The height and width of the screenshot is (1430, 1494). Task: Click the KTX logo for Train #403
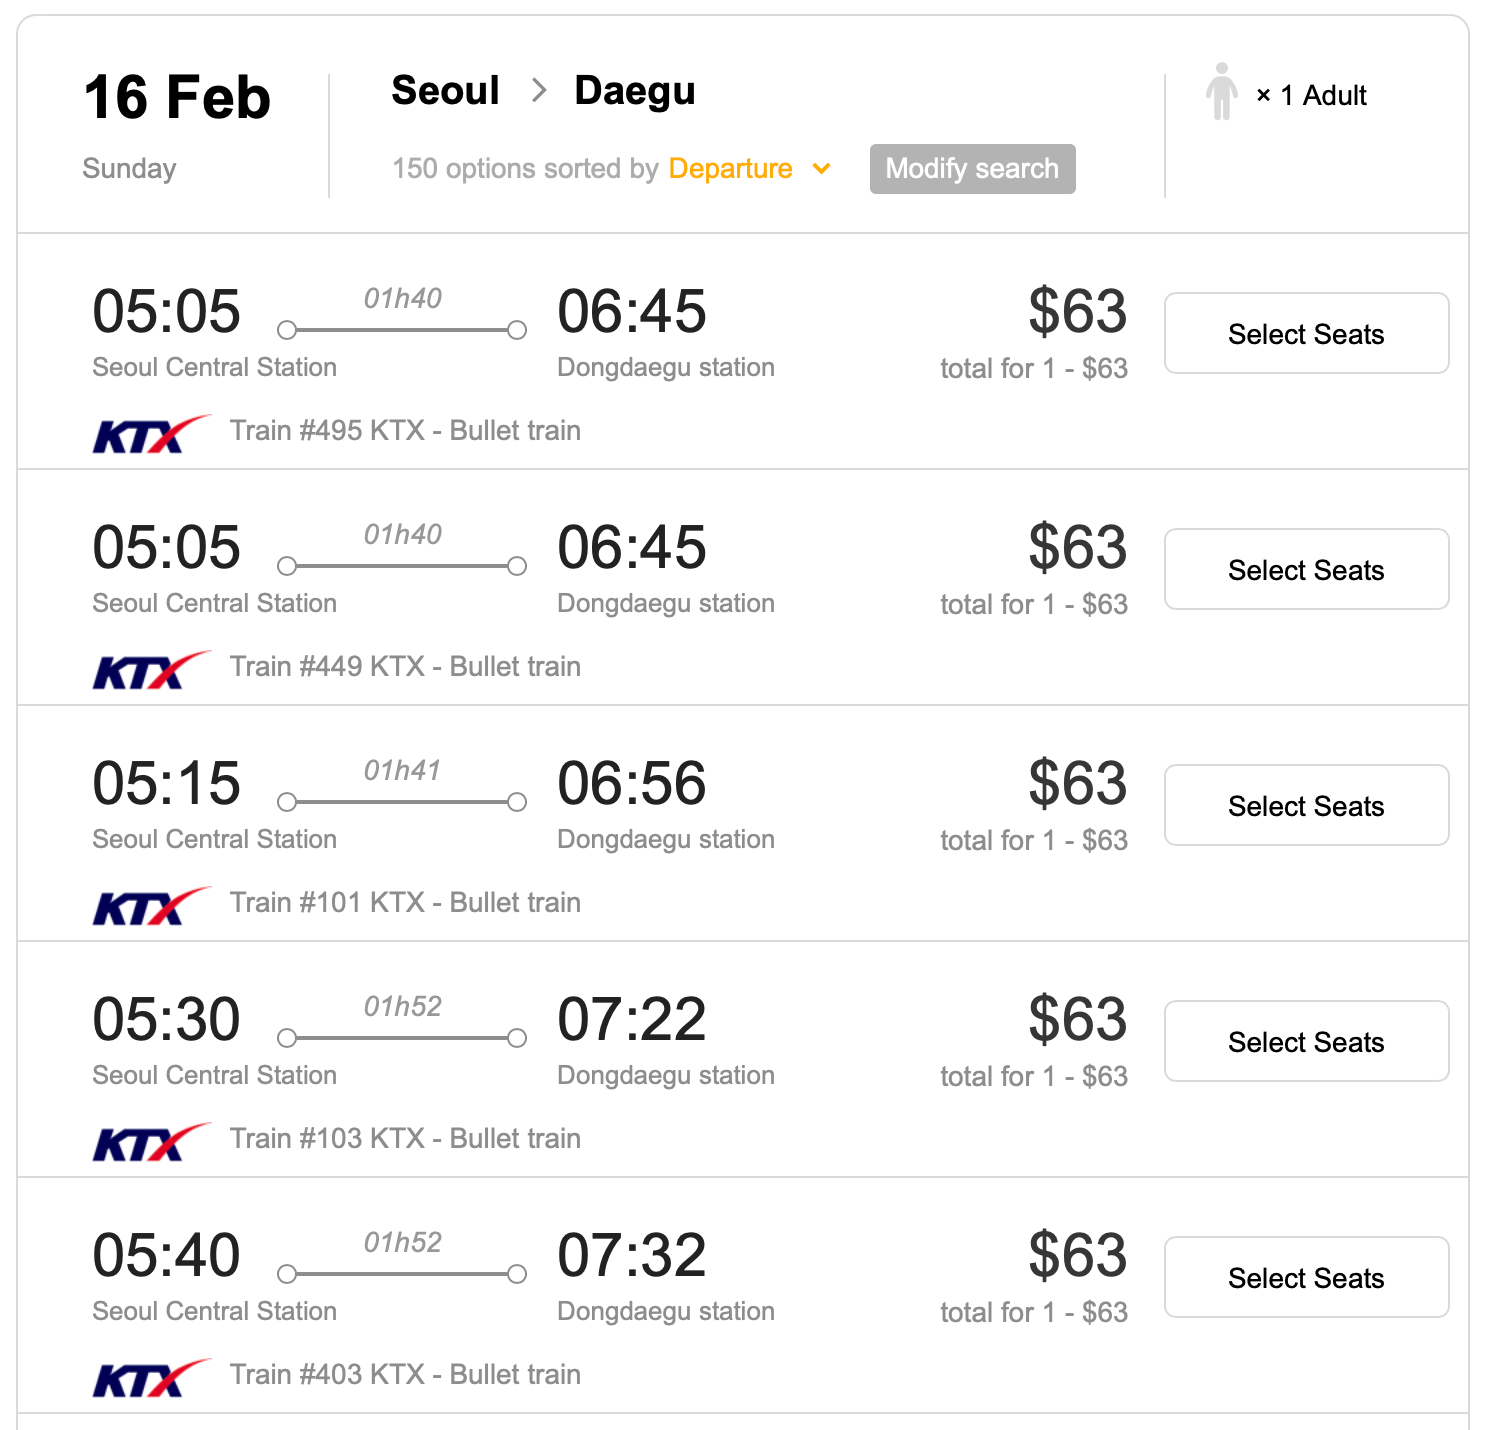pos(150,1377)
